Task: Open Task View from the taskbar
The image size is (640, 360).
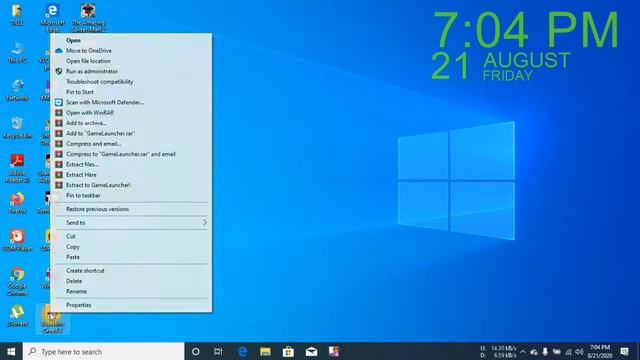Action: click(x=218, y=351)
